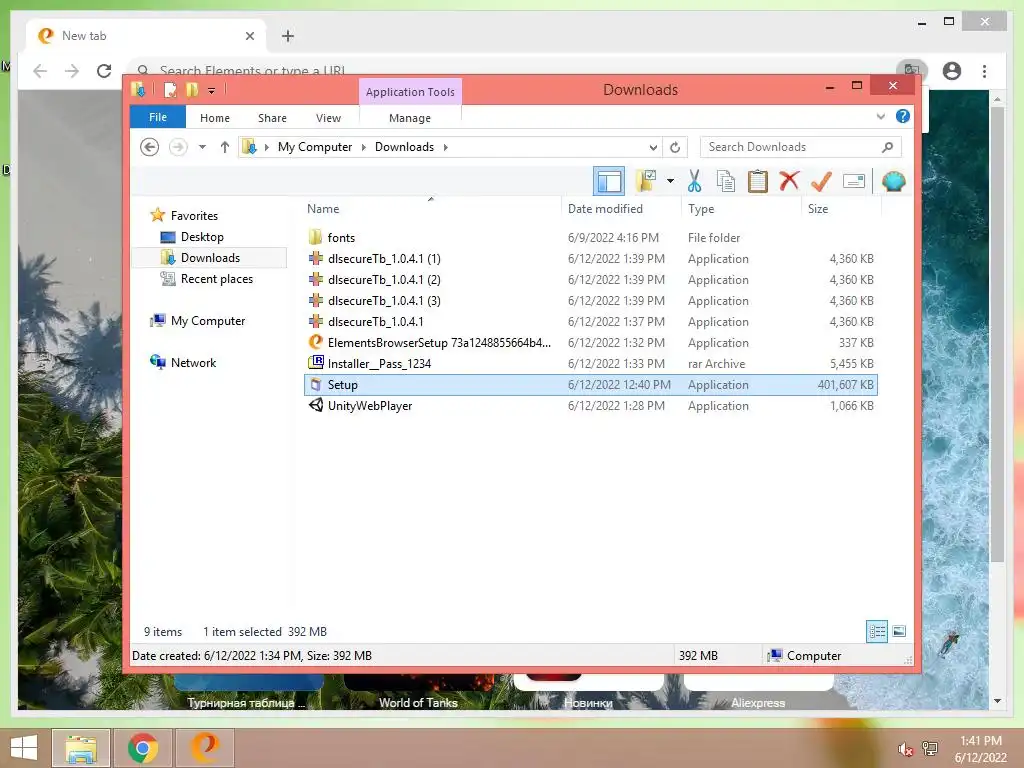Expand the My Computer breadcrumb arrow
1024x768 pixels.
click(364, 148)
